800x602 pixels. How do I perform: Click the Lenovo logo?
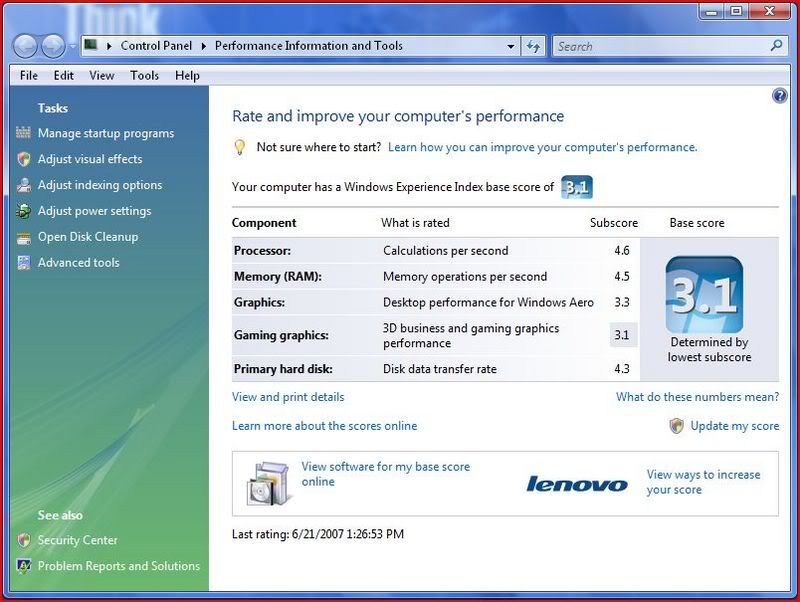577,484
